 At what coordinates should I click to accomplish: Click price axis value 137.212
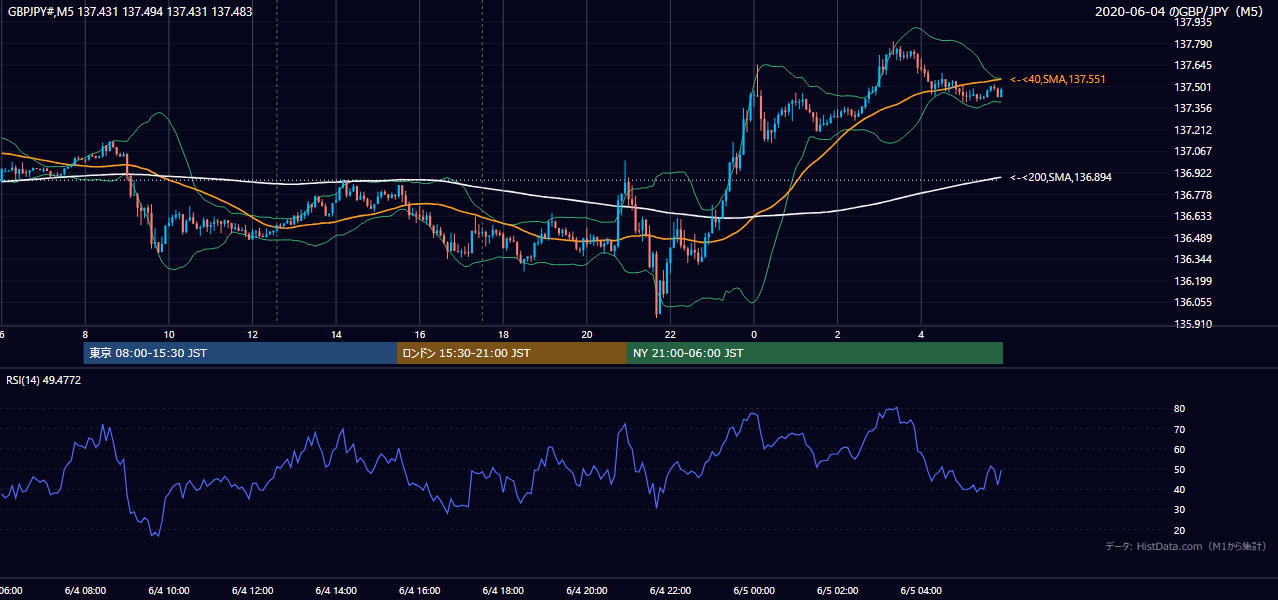click(1192, 130)
